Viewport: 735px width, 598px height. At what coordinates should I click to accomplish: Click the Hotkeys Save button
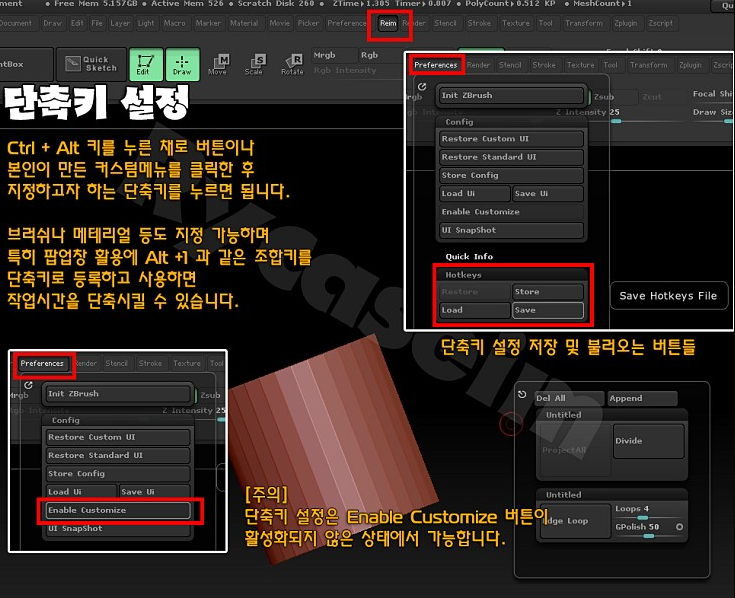coord(548,310)
